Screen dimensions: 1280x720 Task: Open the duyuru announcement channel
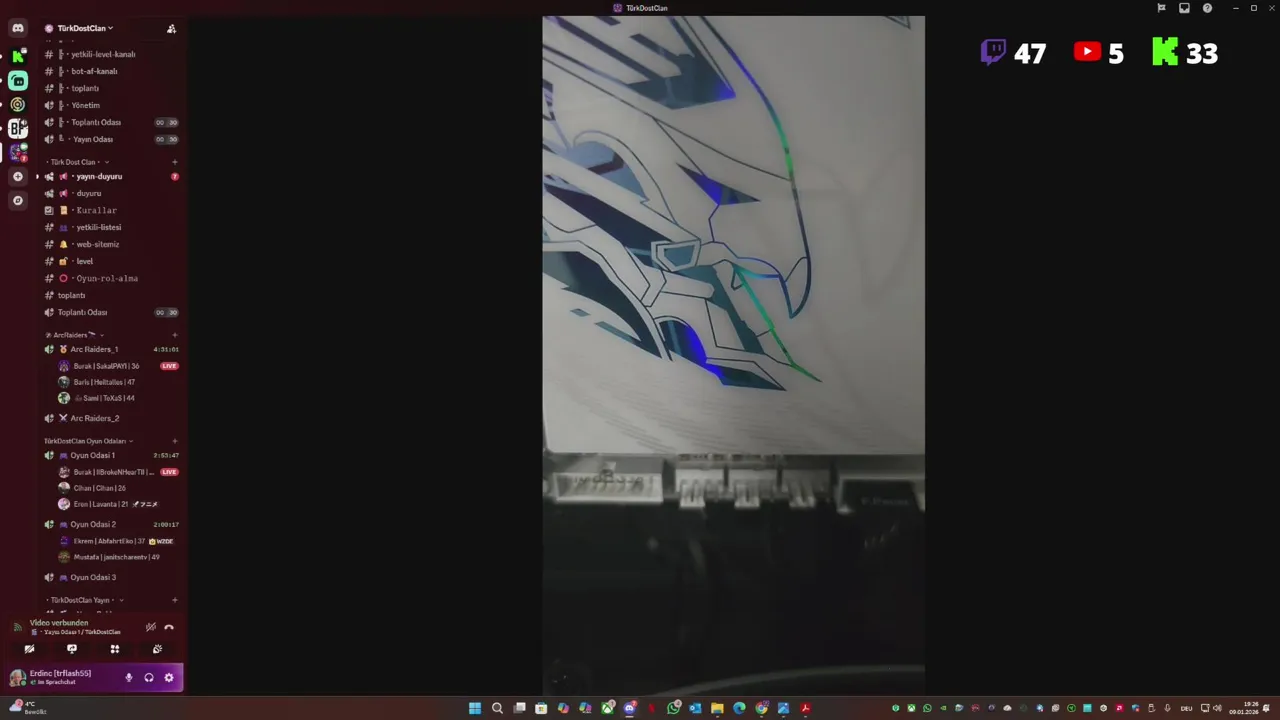coord(110,193)
